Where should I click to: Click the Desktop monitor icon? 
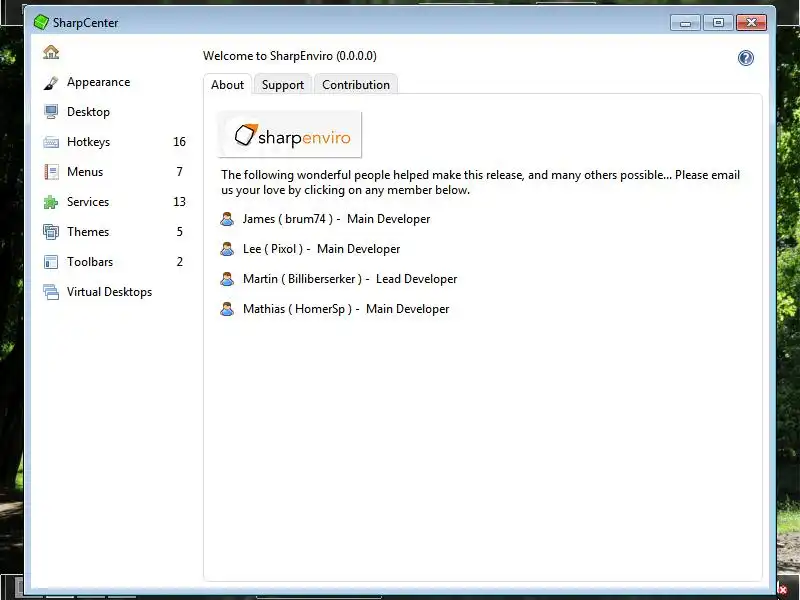(51, 112)
